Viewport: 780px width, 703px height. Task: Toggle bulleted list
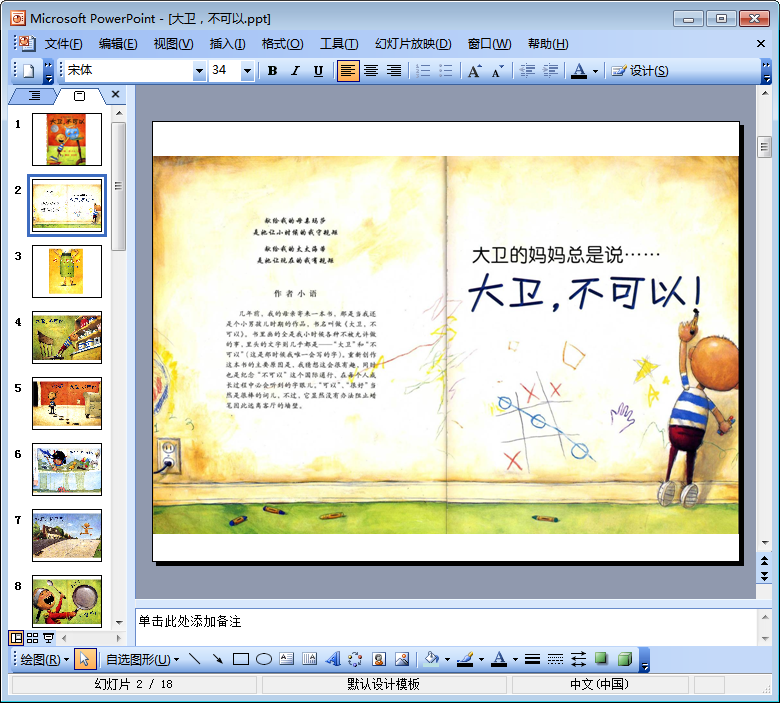pos(446,71)
